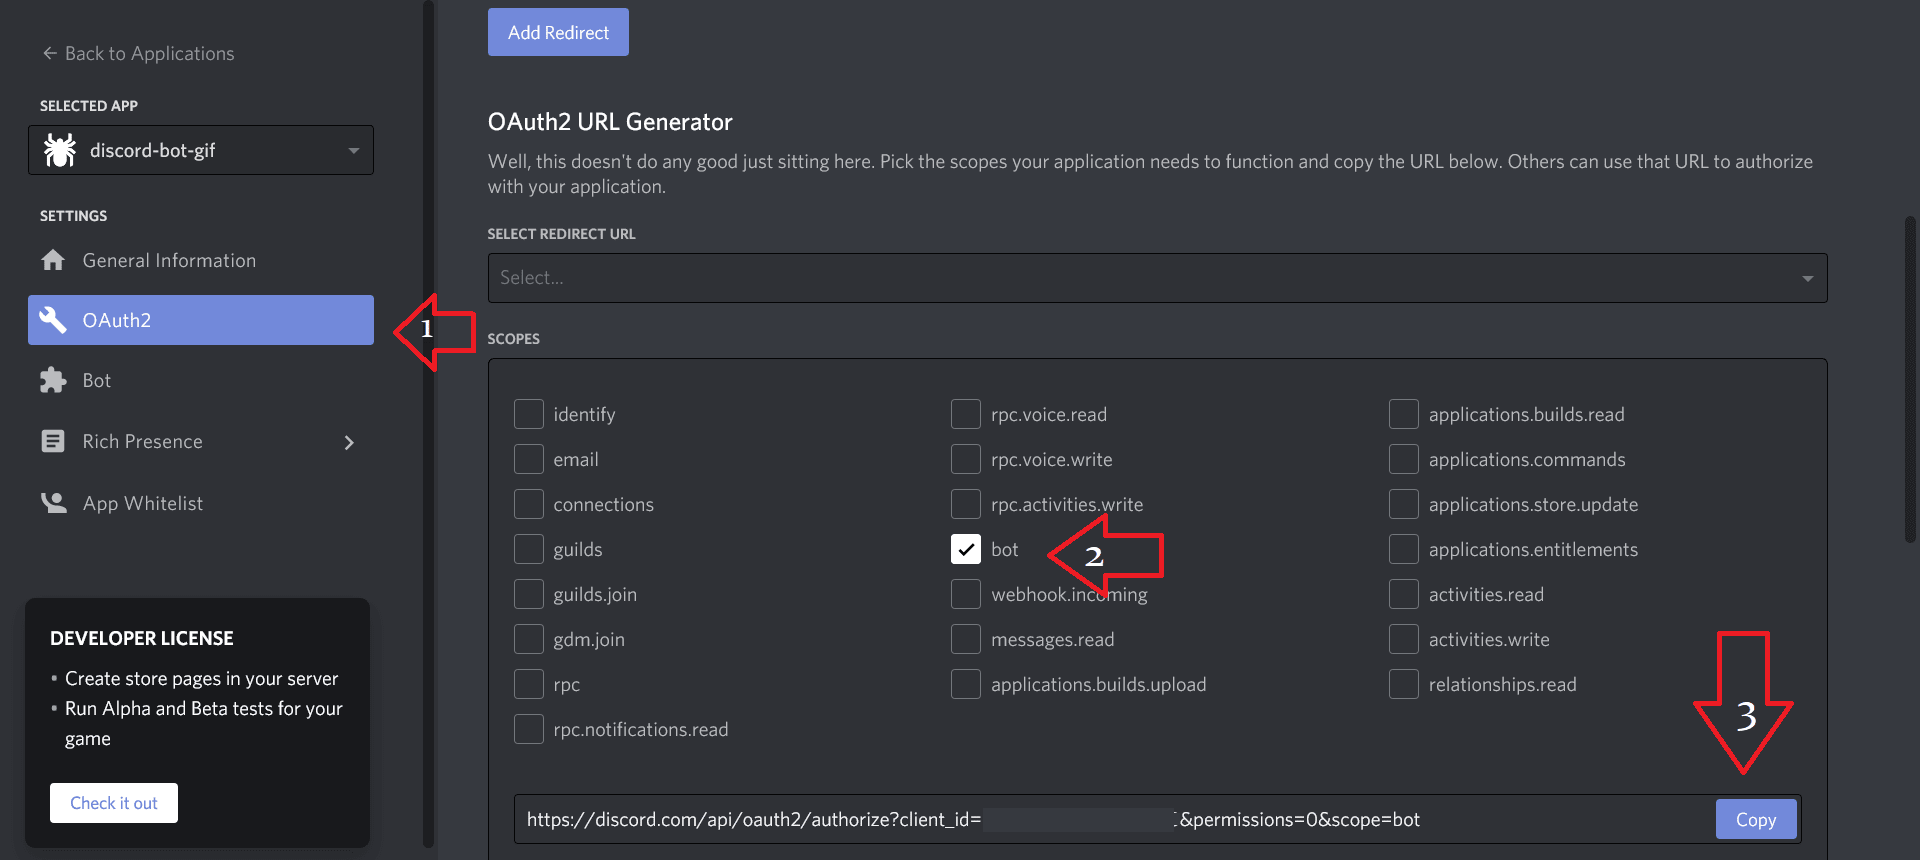Enable the activities.write scope checkbox
The image size is (1920, 860).
pos(1404,639)
